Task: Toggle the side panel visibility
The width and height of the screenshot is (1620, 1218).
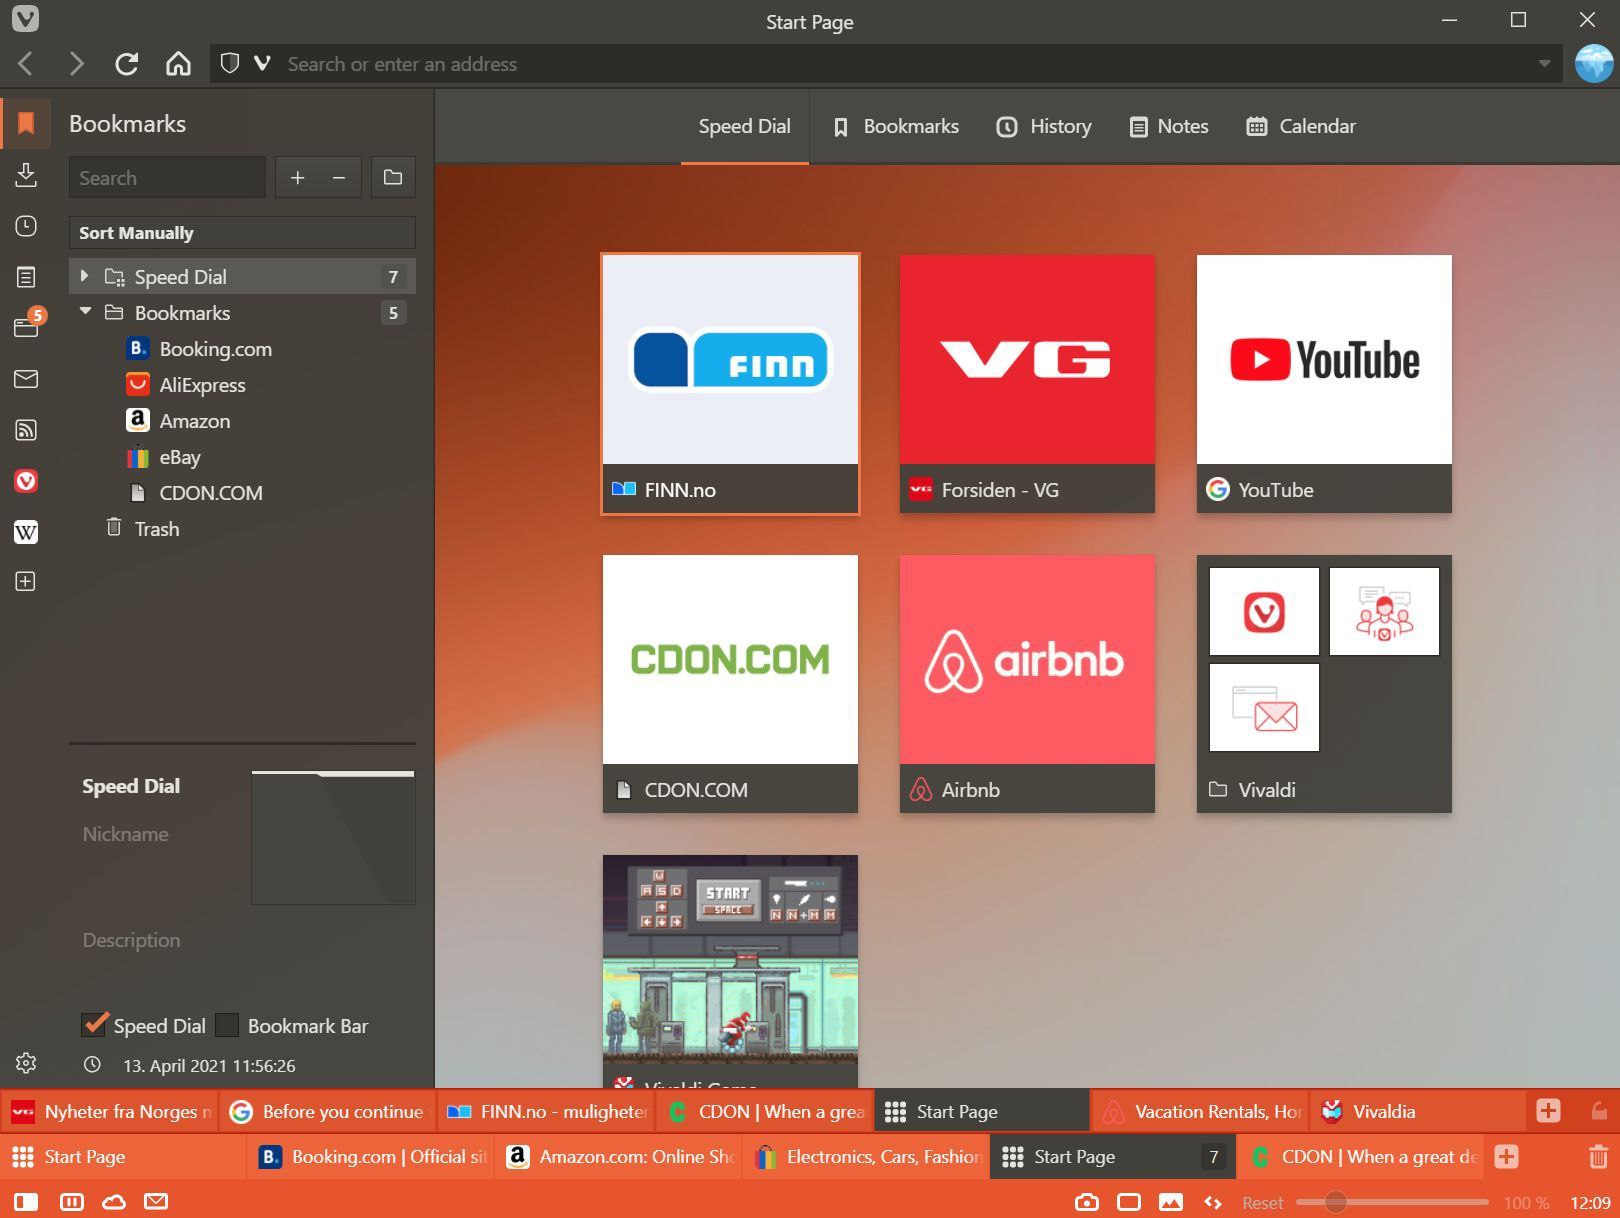Action: pos(26,1202)
